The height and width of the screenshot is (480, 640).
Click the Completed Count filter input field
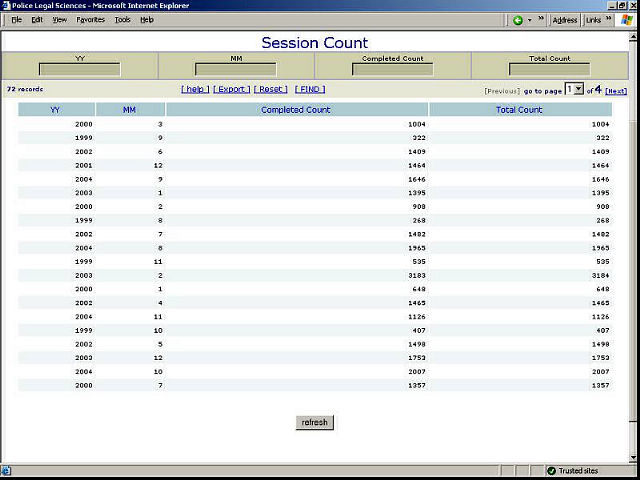tap(392, 70)
